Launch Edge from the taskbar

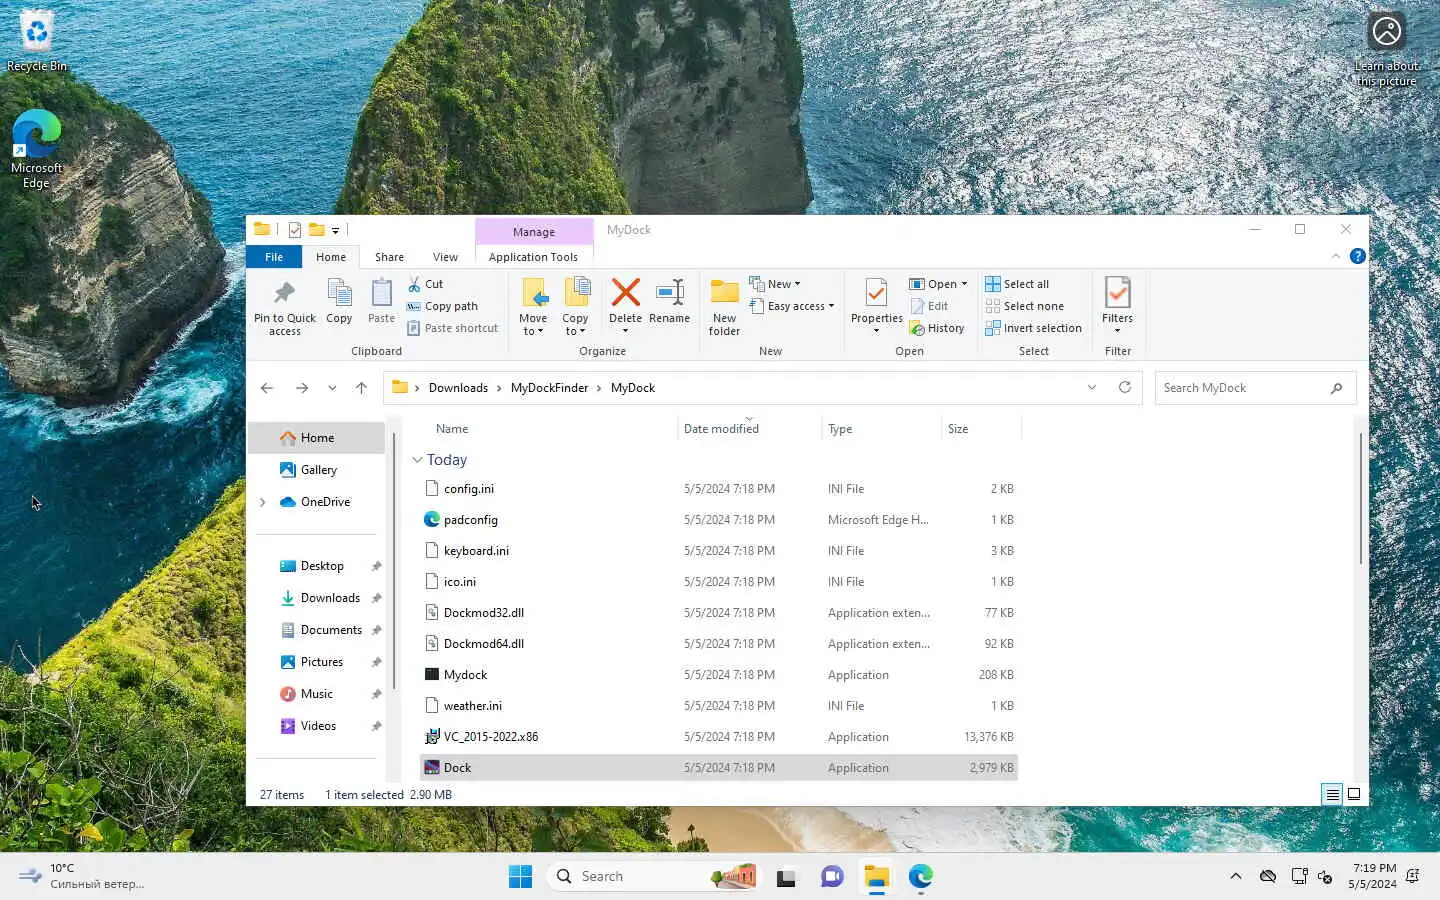[921, 876]
